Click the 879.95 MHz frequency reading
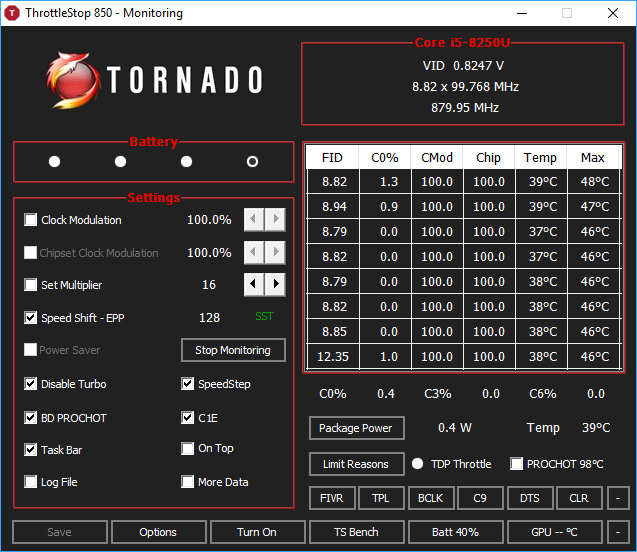 [x=465, y=108]
